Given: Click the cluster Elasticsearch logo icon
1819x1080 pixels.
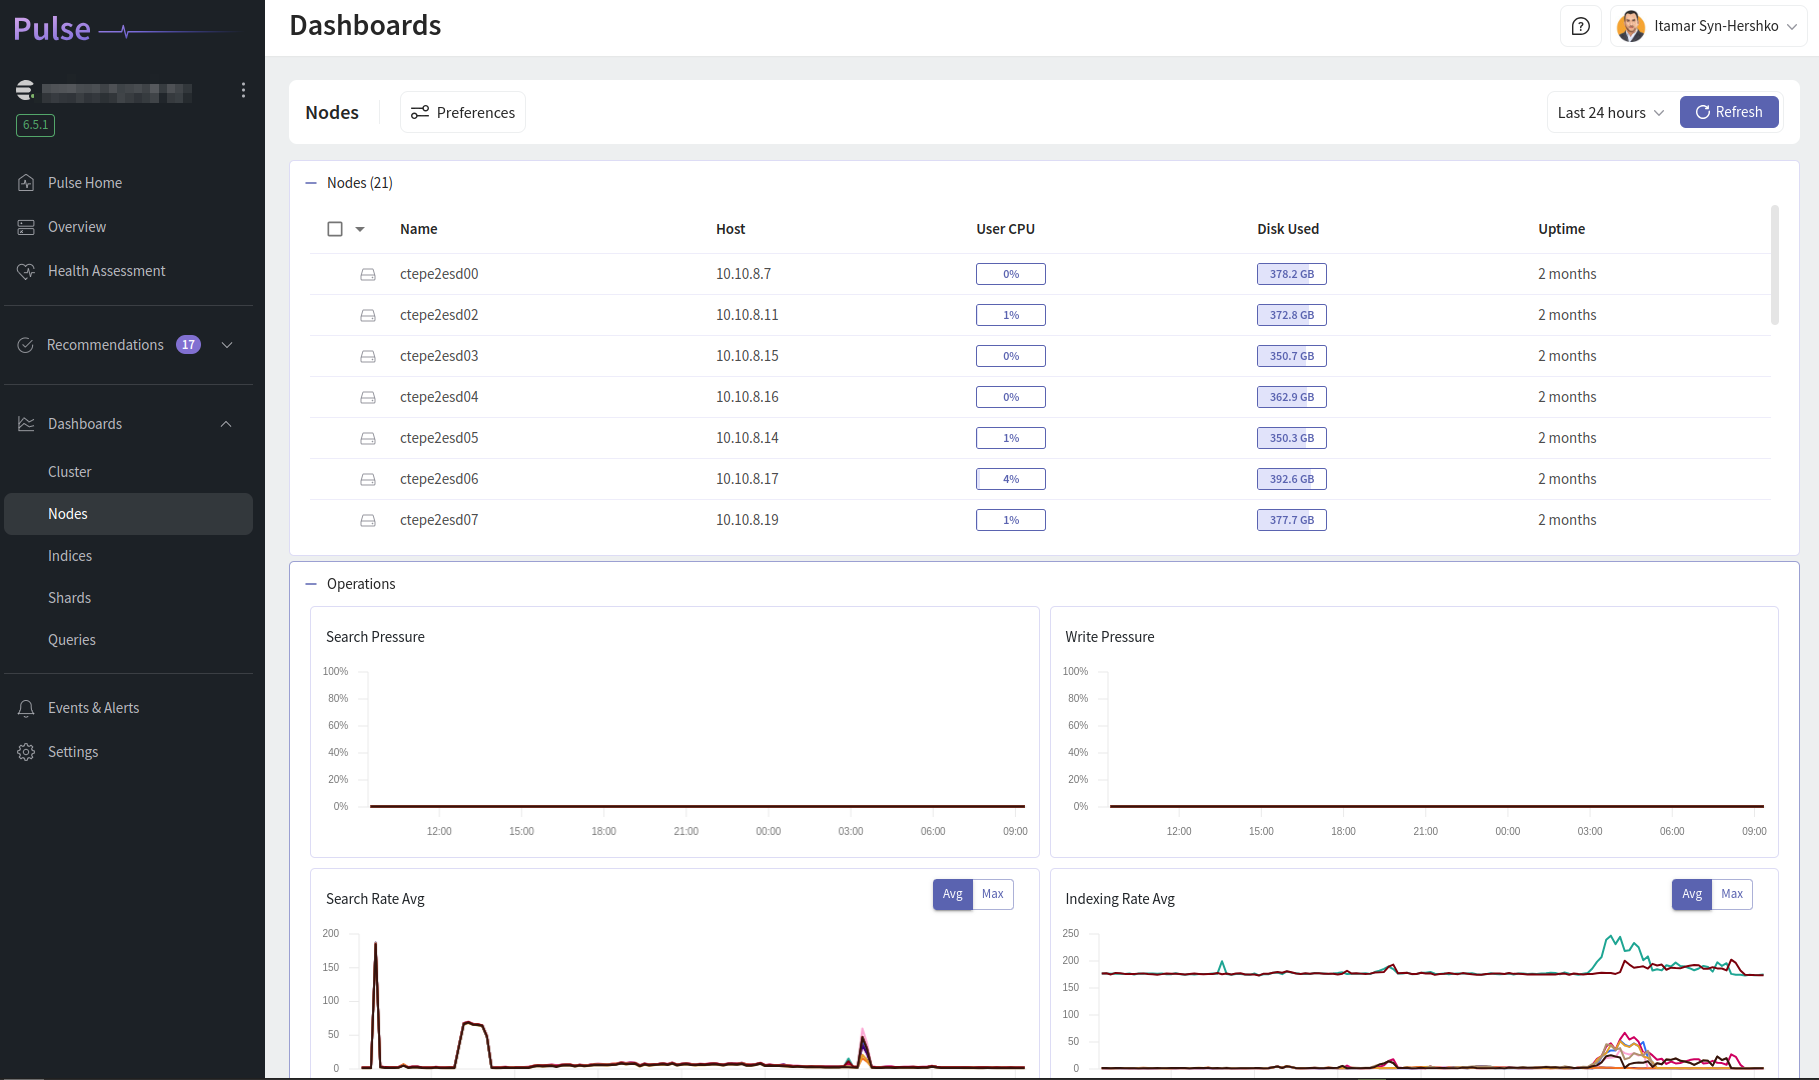Looking at the screenshot, I should 25,91.
